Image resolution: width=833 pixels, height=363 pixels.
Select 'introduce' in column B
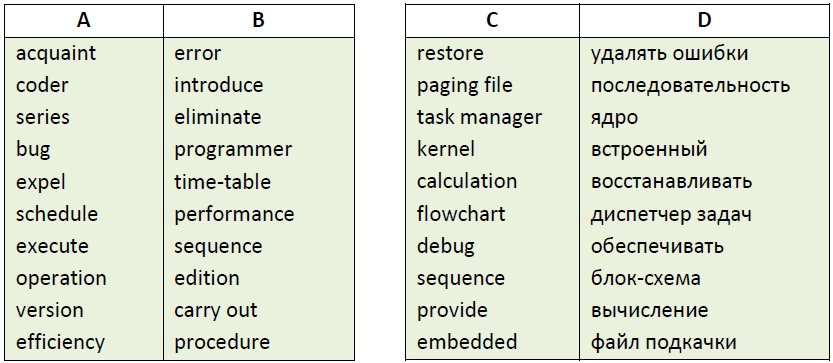click(218, 86)
